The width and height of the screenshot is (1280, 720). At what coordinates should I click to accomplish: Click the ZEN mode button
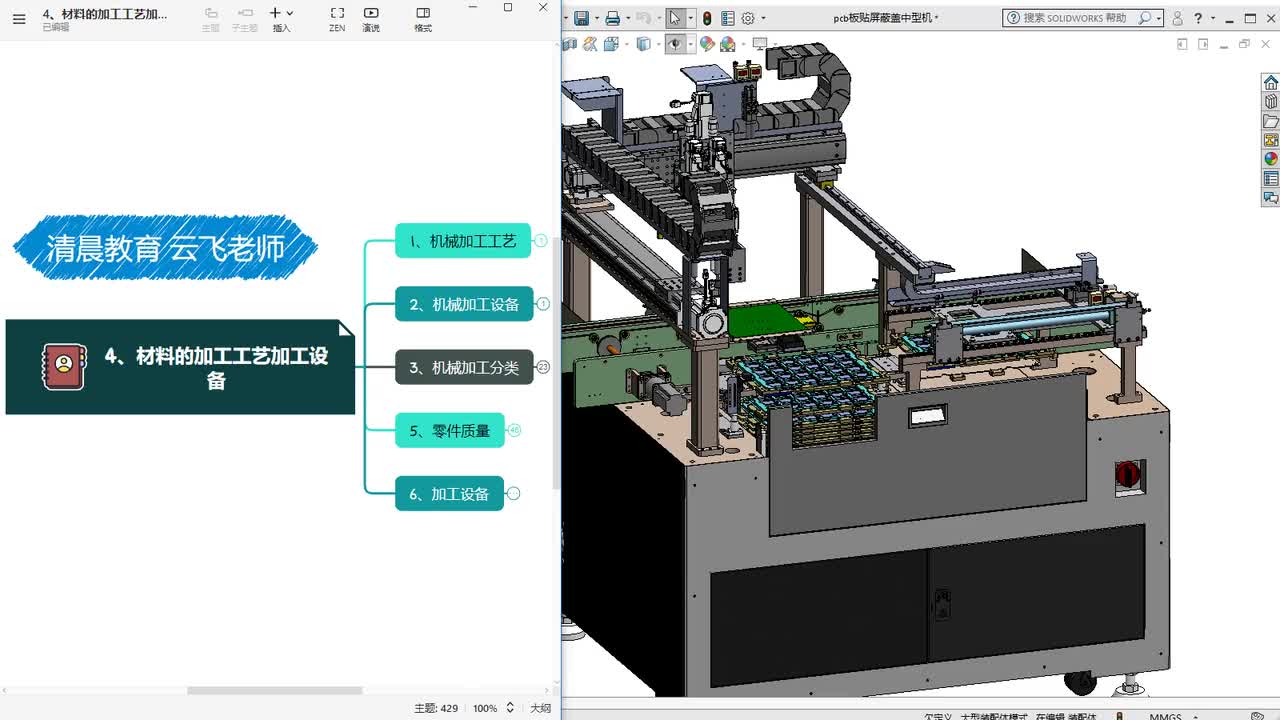point(337,19)
